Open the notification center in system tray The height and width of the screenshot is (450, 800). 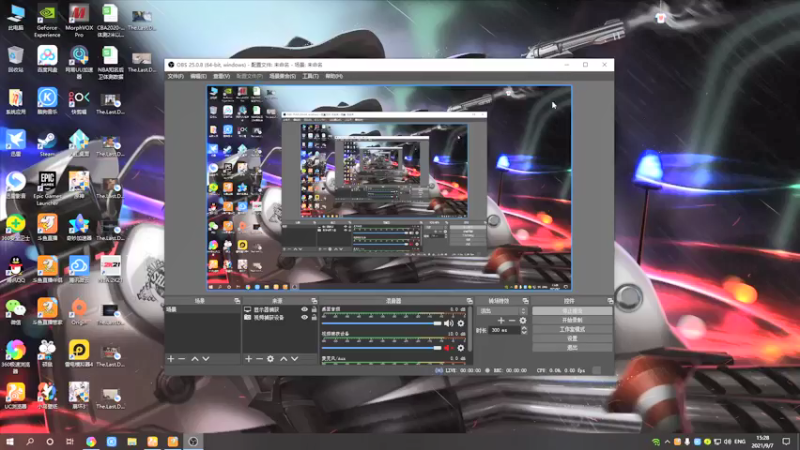(x=786, y=441)
